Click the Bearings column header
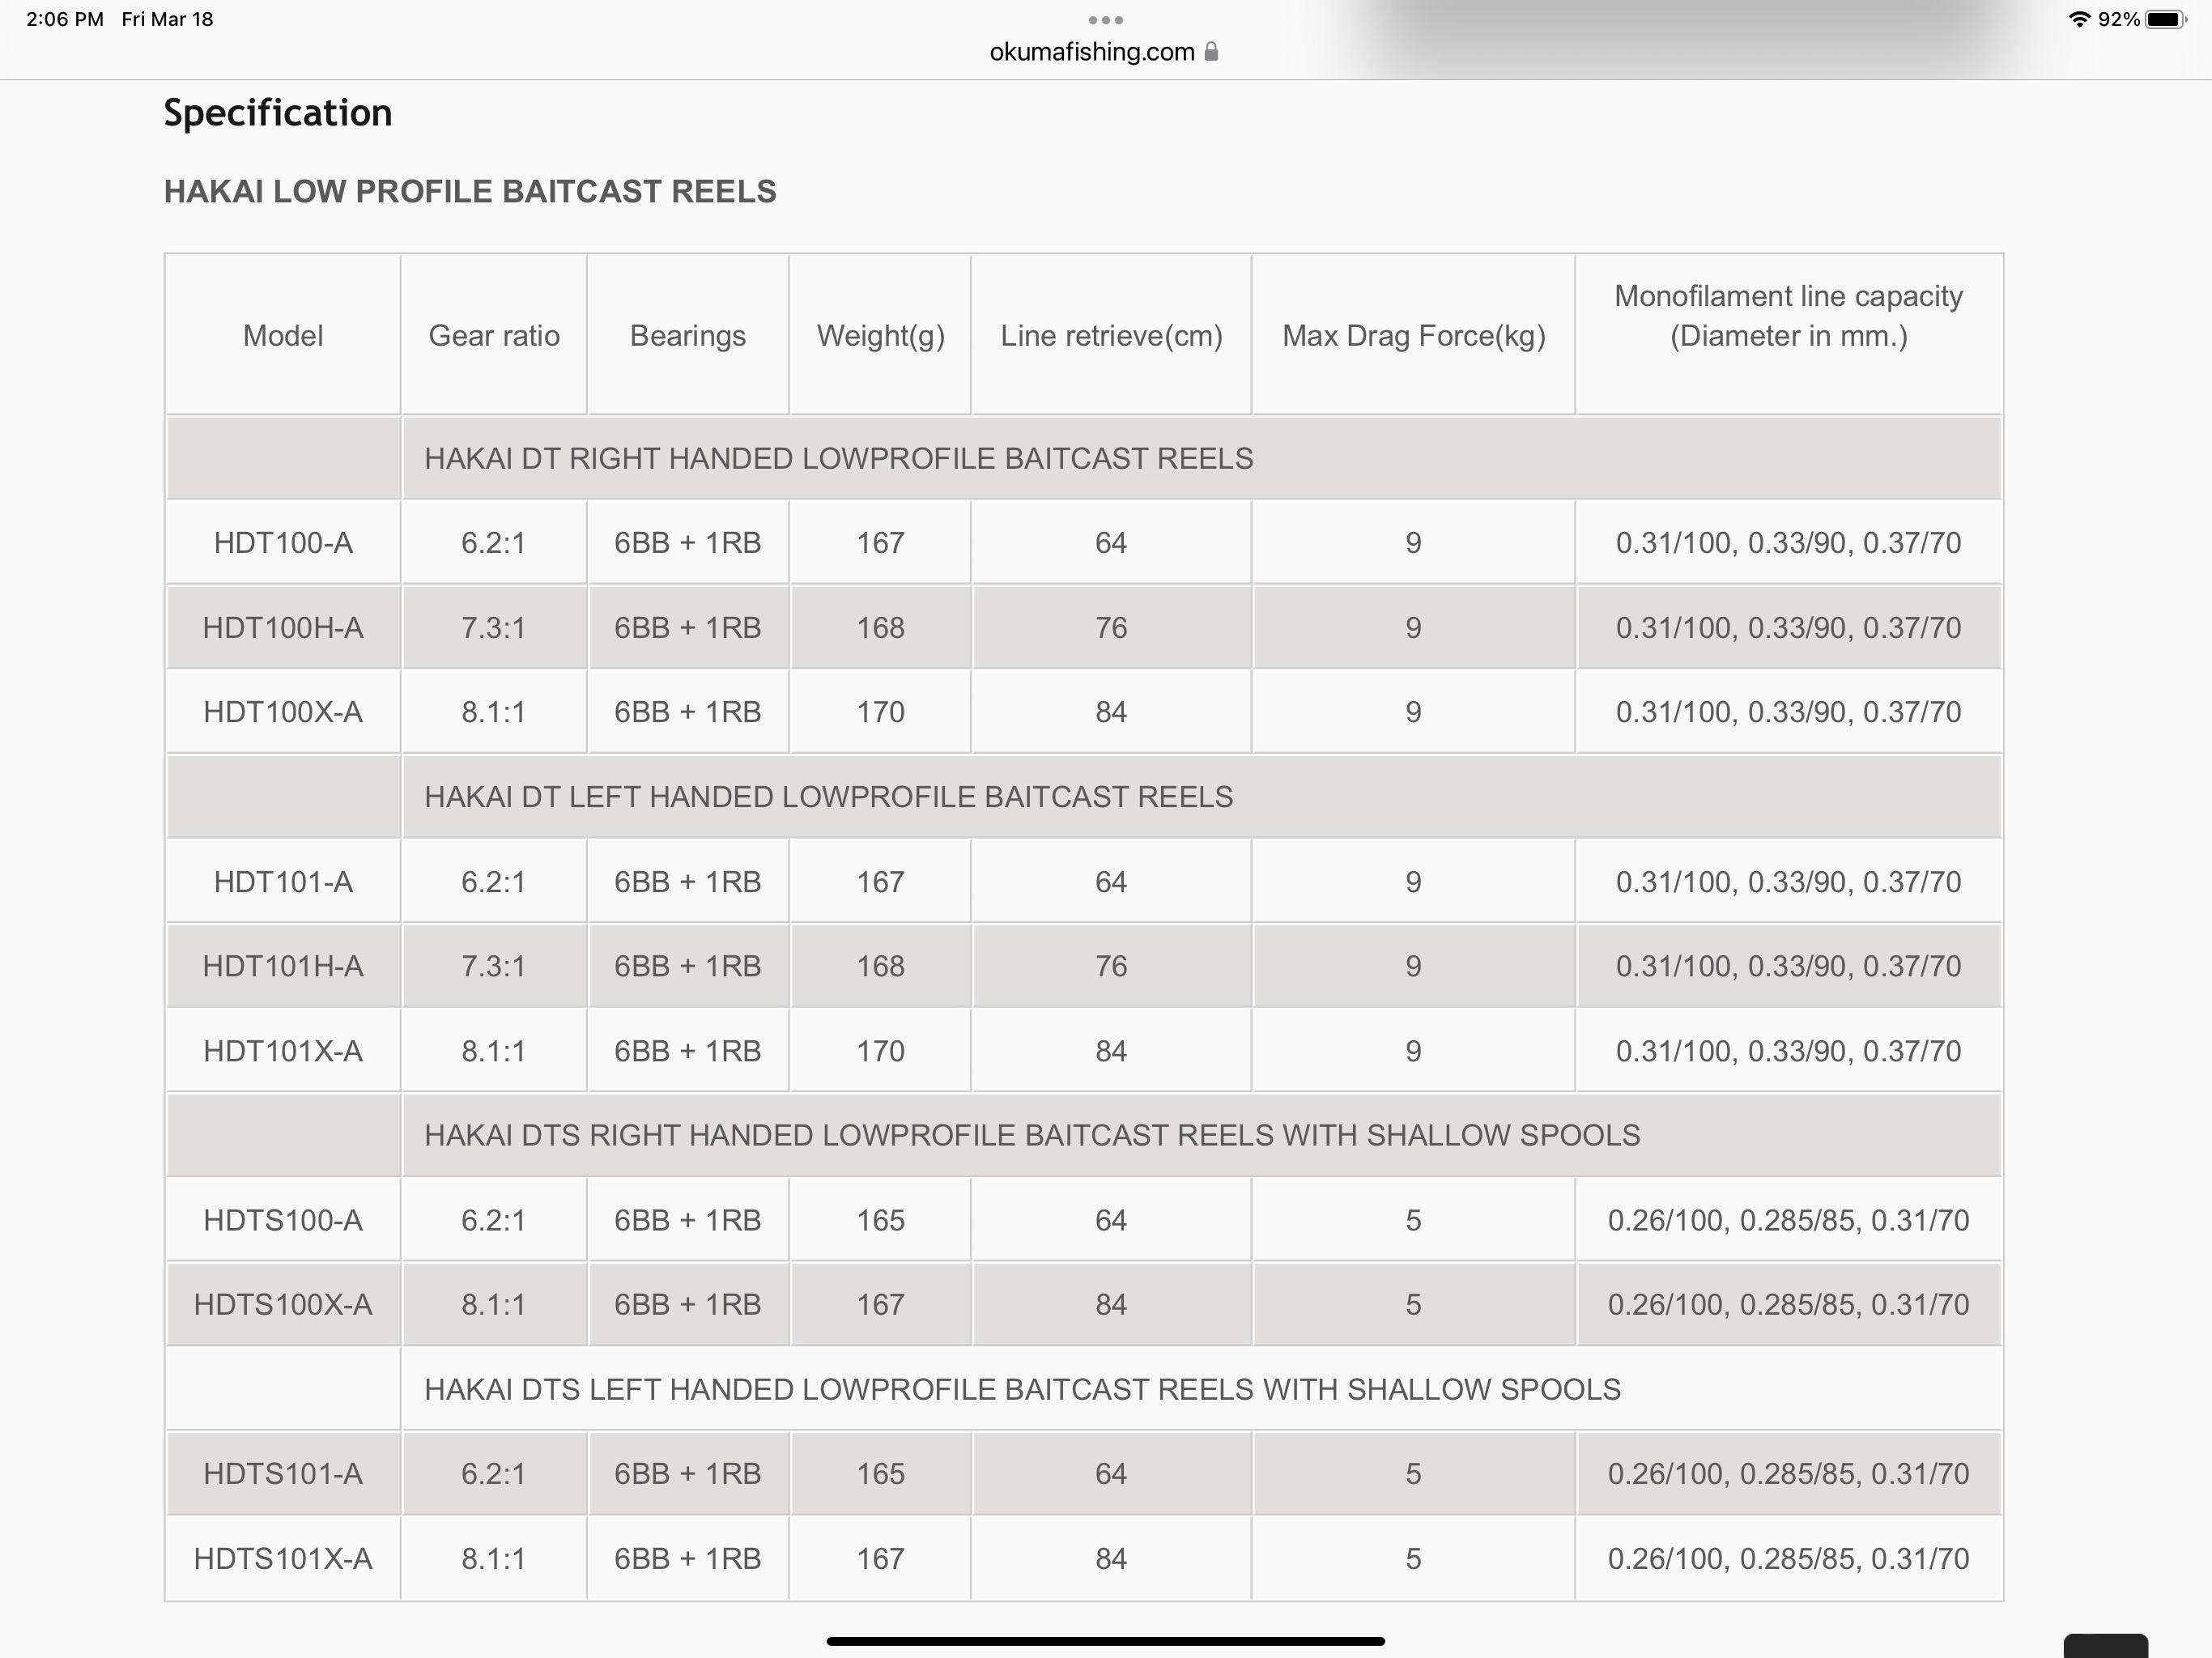This screenshot has width=2212, height=1658. click(688, 335)
